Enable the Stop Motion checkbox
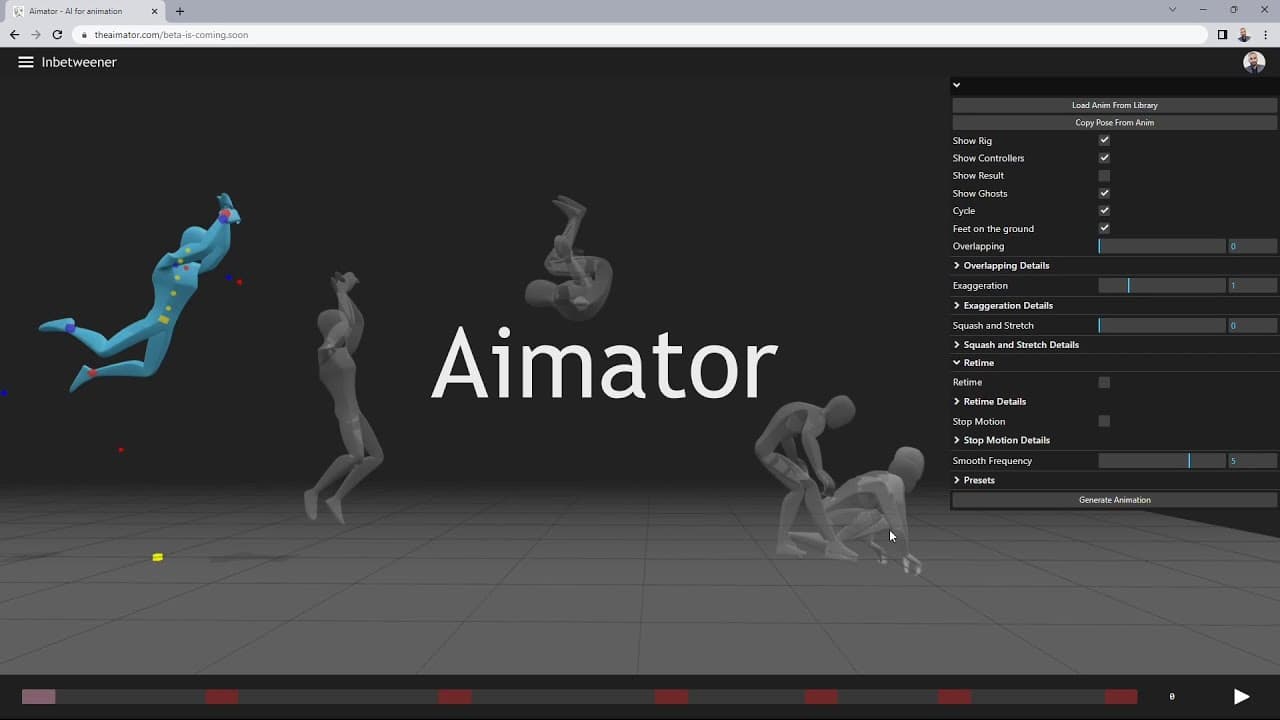 tap(1104, 421)
